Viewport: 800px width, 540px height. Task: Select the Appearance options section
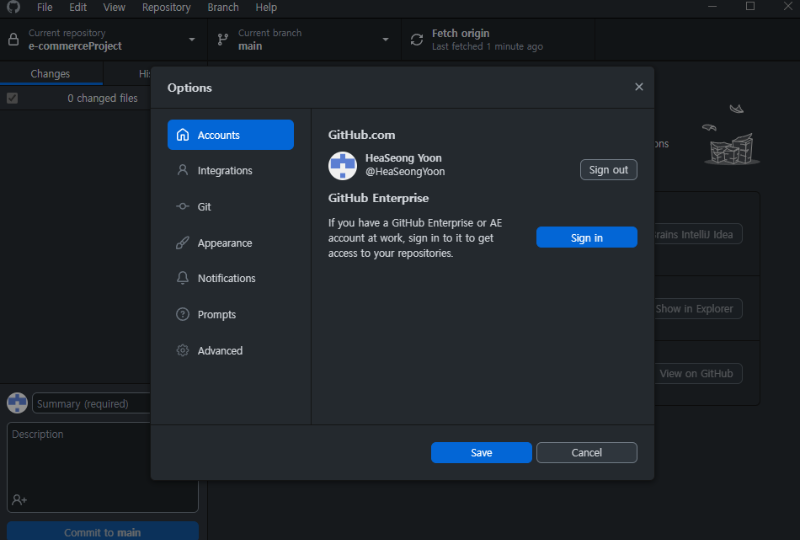(x=231, y=242)
